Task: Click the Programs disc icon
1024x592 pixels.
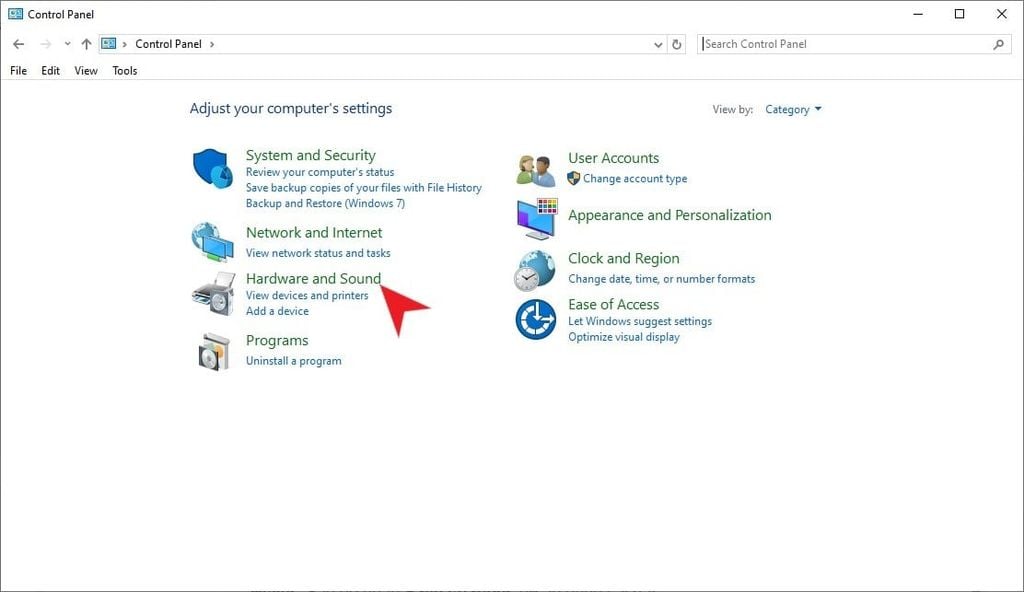Action: point(211,350)
